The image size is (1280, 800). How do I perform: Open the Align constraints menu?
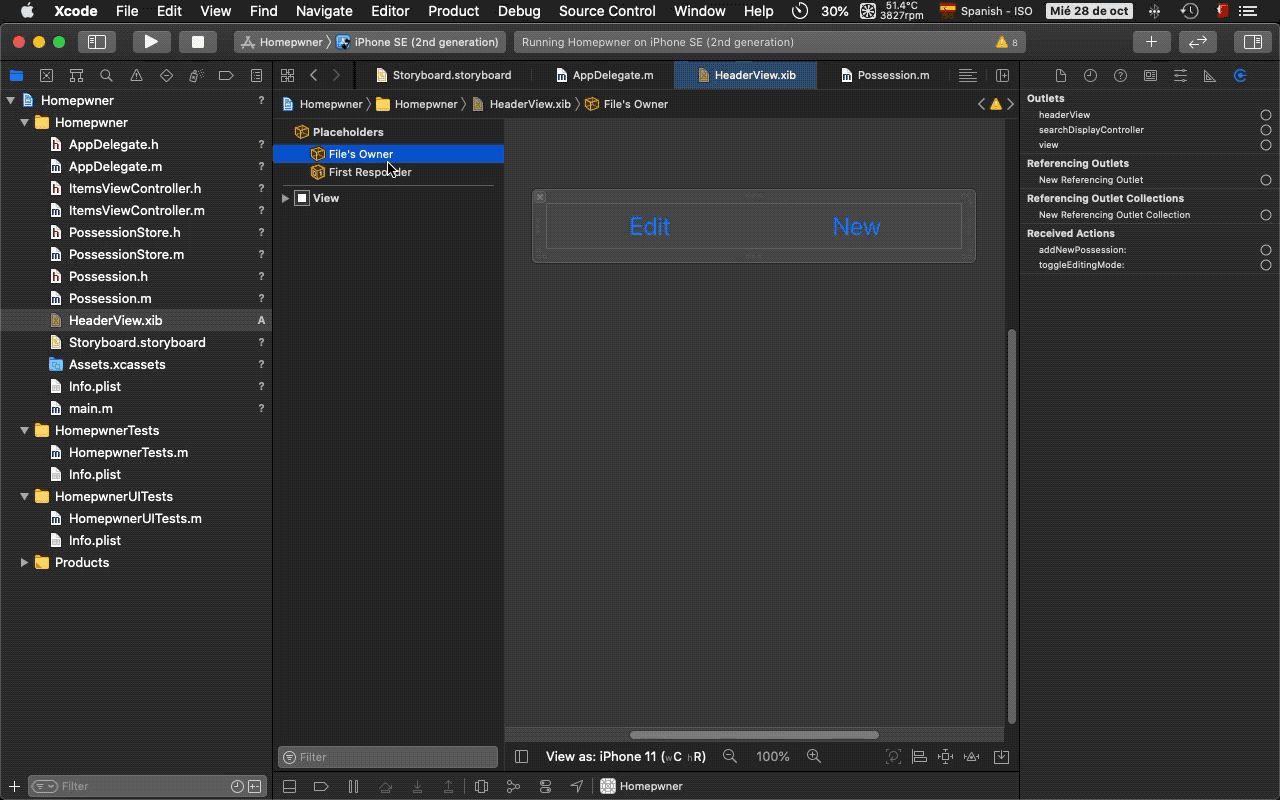point(919,757)
